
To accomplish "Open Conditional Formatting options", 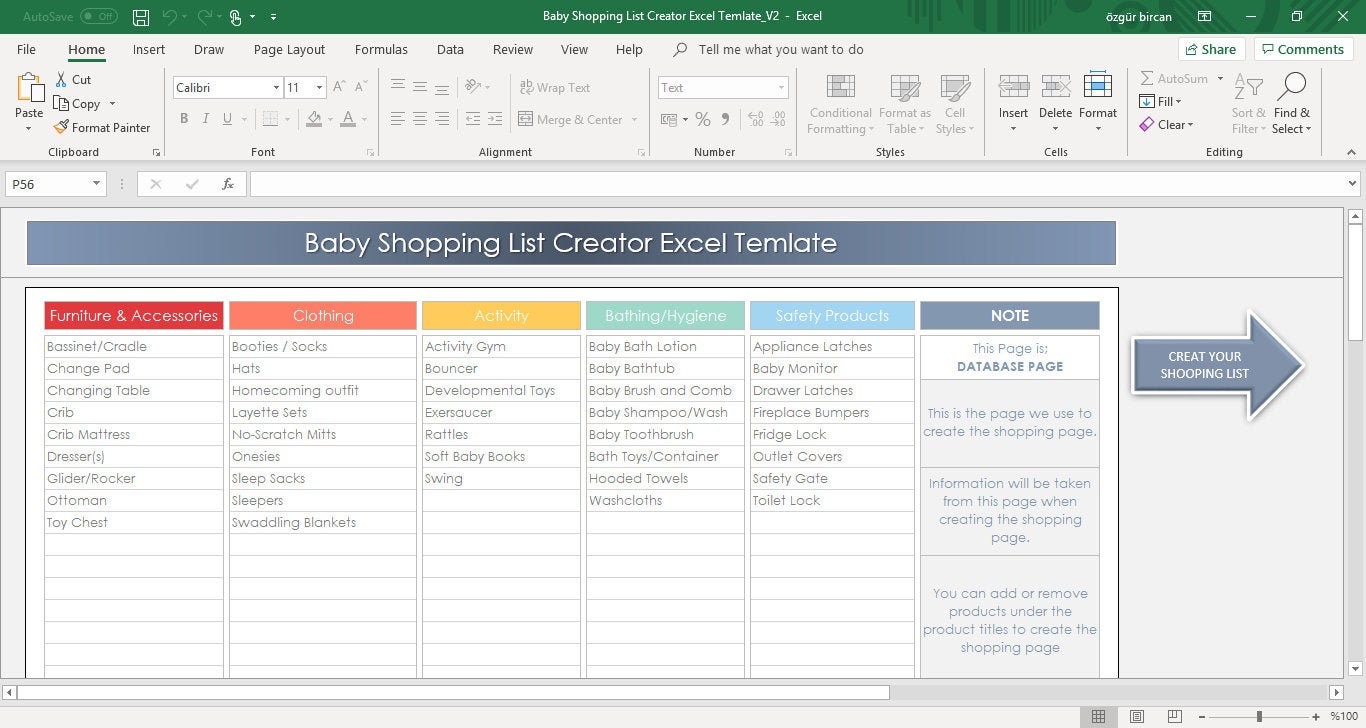I will (x=839, y=103).
